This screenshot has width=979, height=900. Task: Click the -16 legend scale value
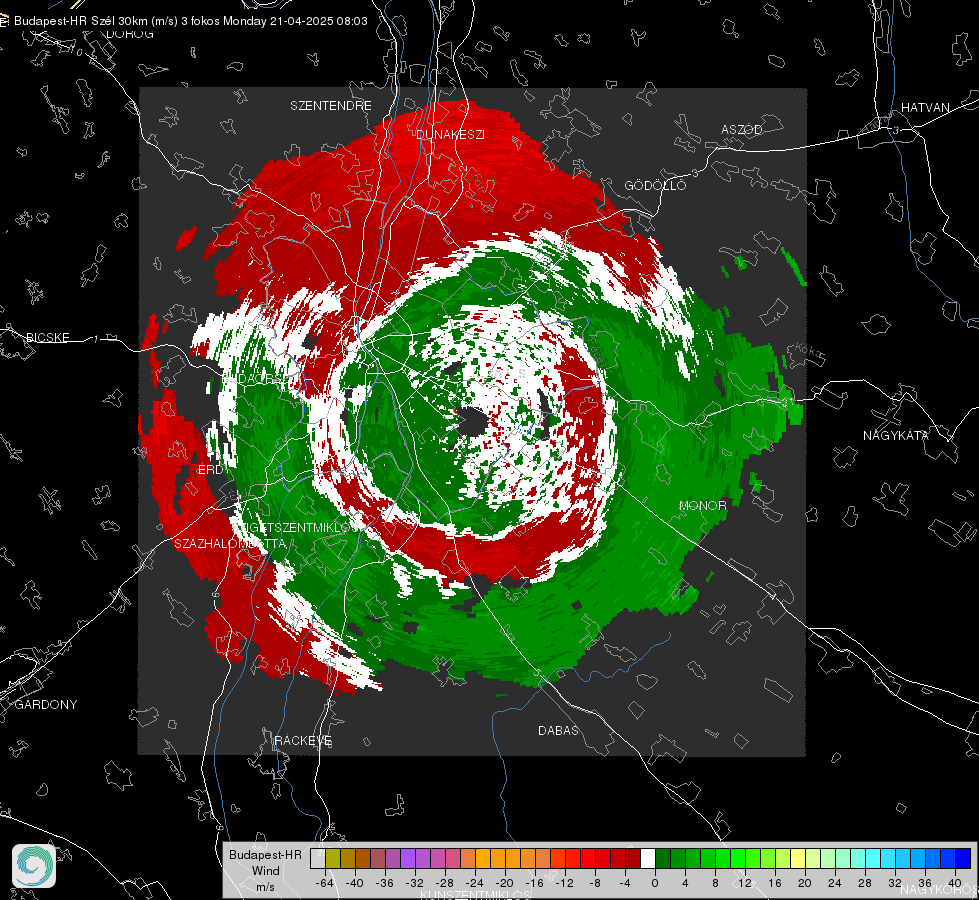(x=534, y=883)
